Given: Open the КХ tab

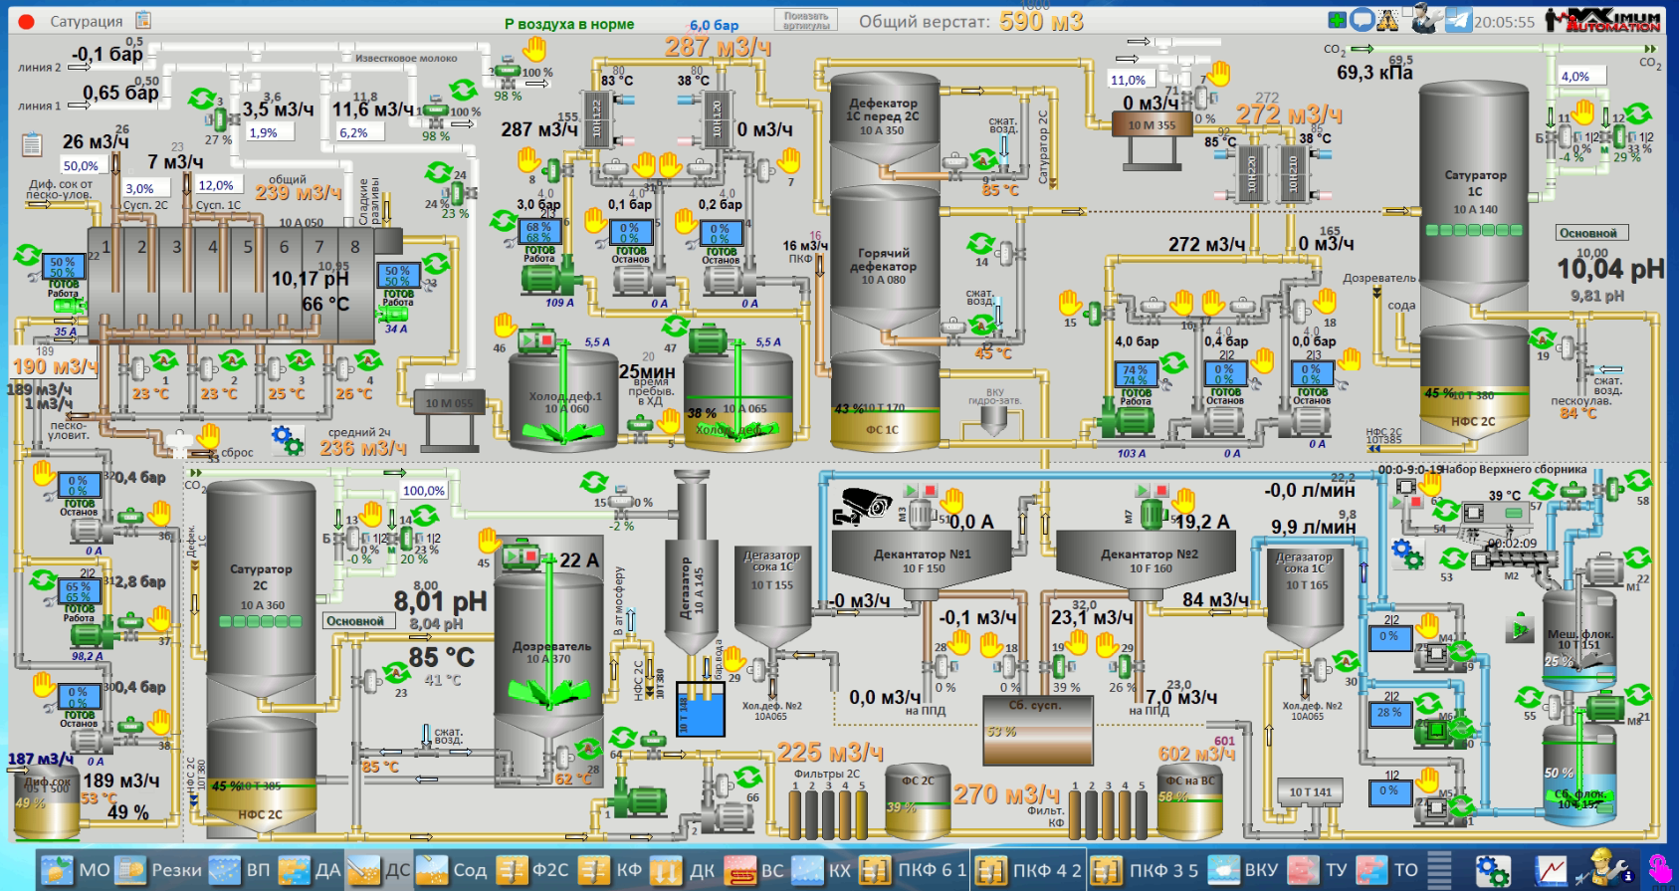Looking at the screenshot, I should [822, 870].
